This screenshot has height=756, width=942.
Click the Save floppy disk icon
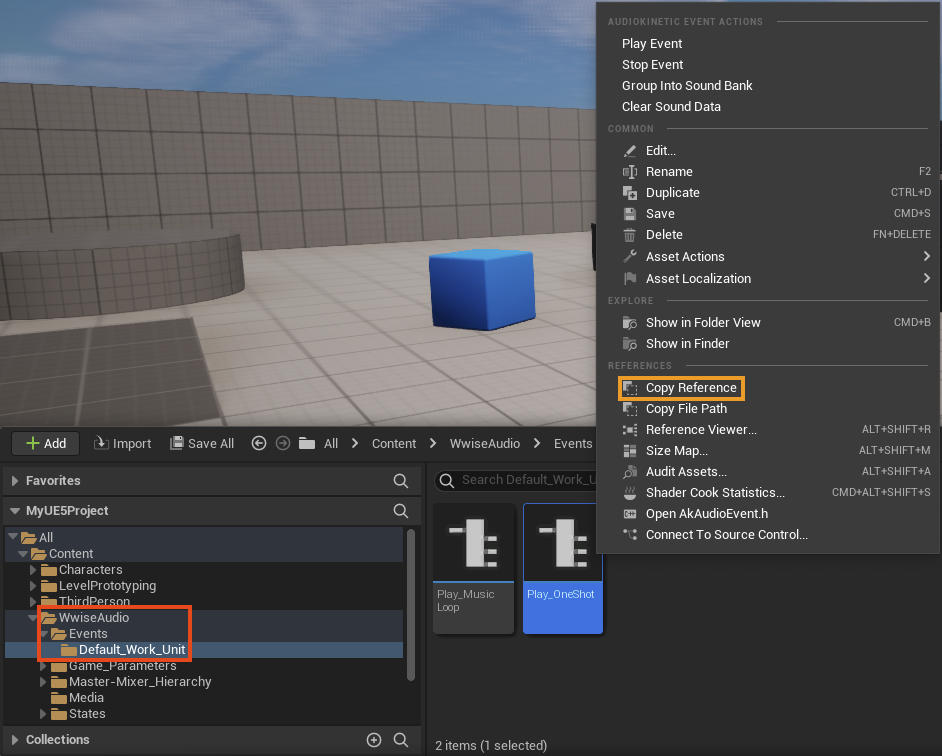630,214
